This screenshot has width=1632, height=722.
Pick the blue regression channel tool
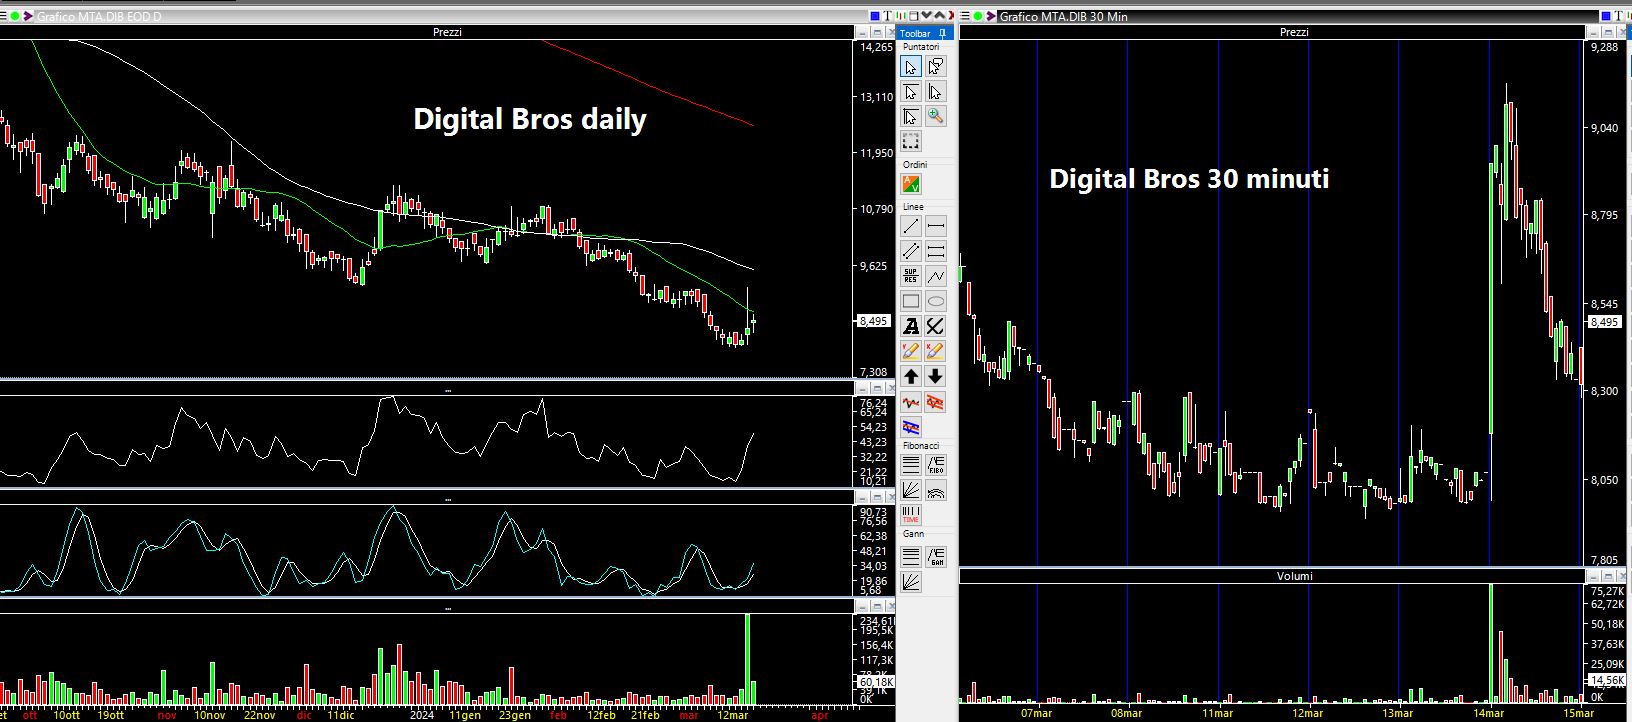(x=911, y=427)
